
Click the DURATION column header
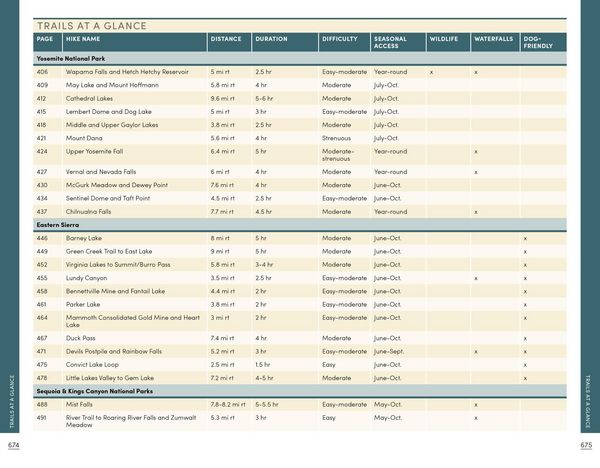pyautogui.click(x=271, y=39)
